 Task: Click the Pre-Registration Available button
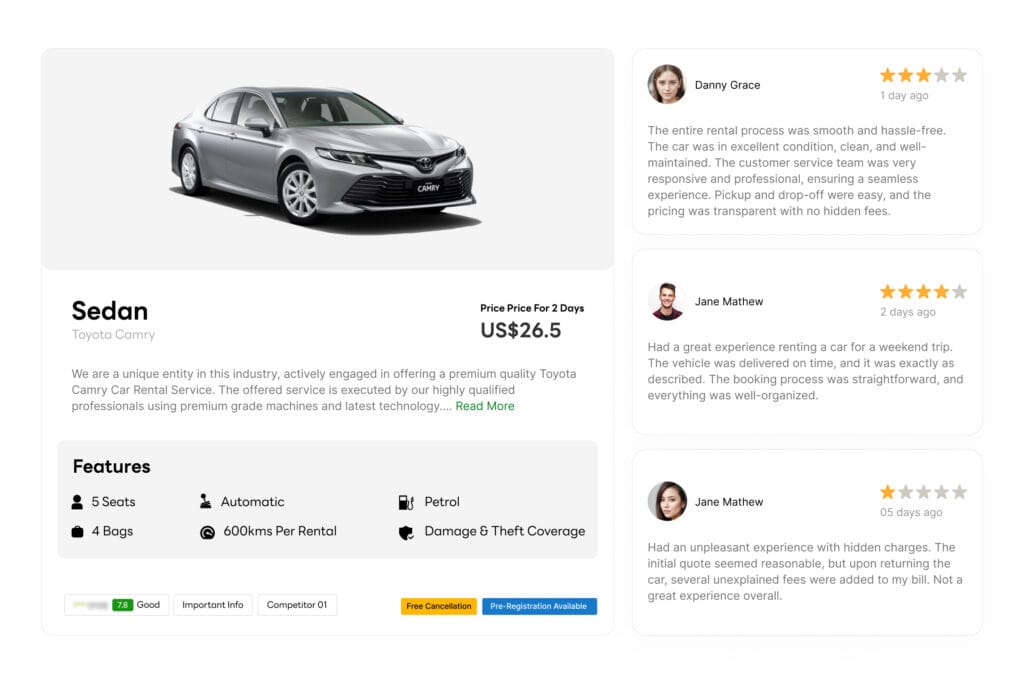(x=539, y=606)
